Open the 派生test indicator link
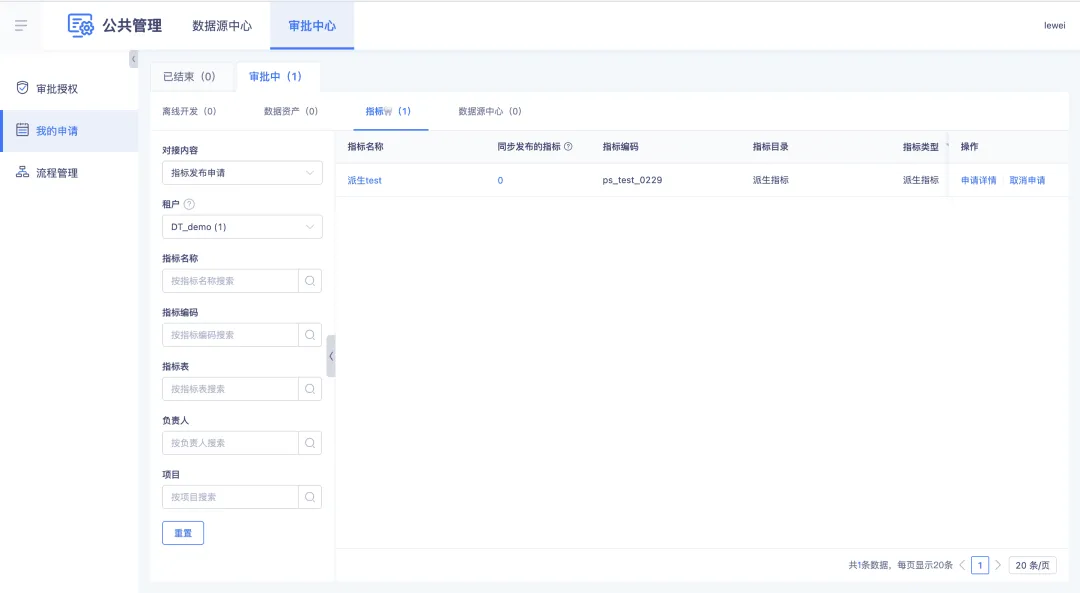This screenshot has height=593, width=1080. click(364, 180)
